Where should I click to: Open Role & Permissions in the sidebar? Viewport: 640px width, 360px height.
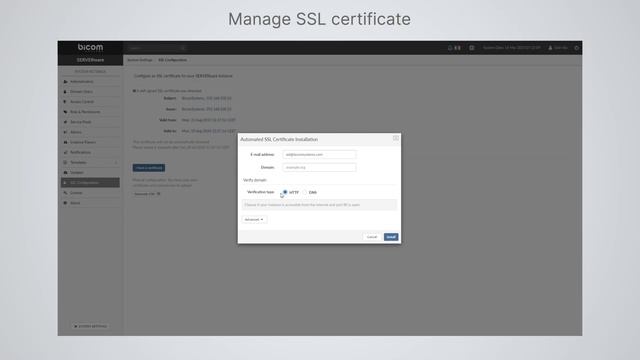(x=90, y=112)
